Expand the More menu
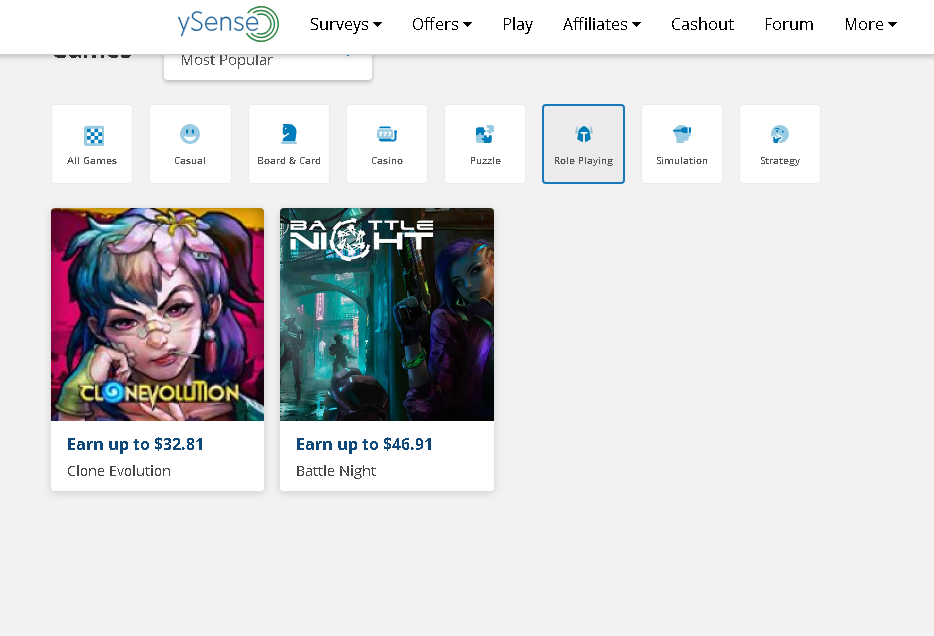This screenshot has height=636, width=934. click(870, 24)
